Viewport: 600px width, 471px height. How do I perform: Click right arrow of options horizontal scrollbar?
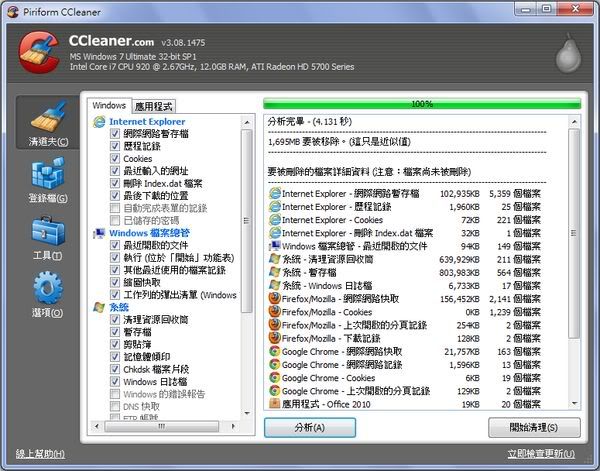(x=233, y=426)
